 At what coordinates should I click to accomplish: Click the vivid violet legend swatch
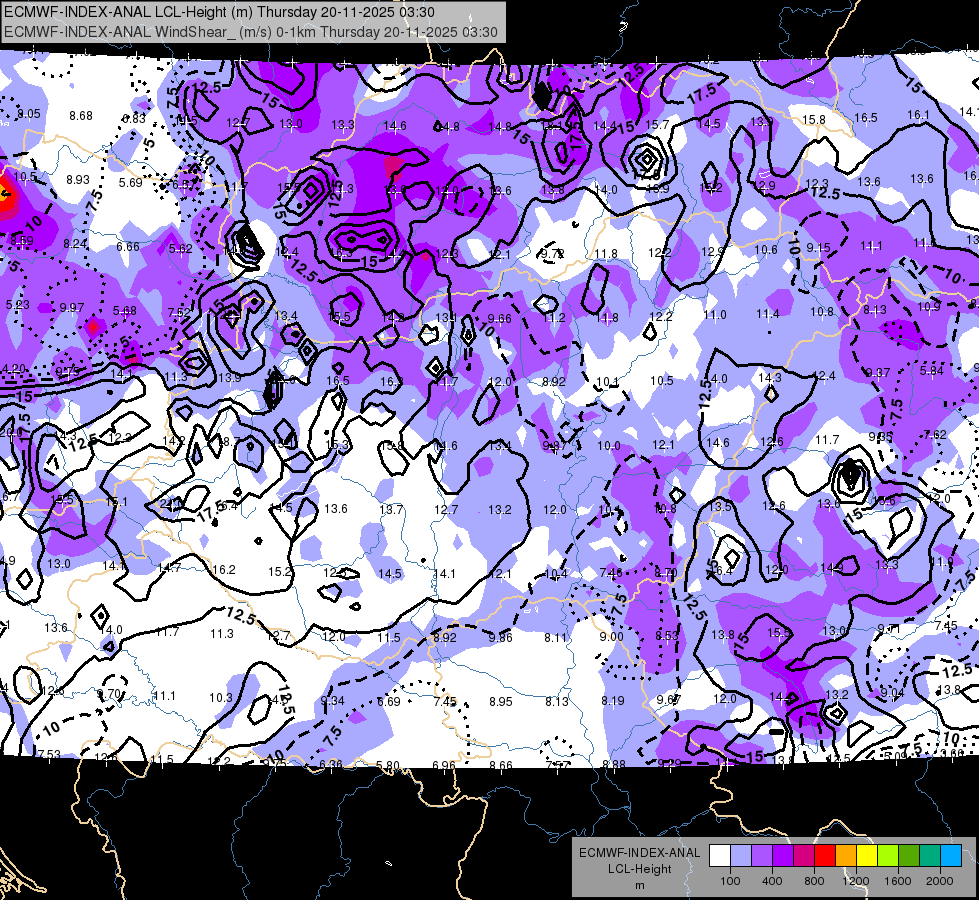(783, 856)
